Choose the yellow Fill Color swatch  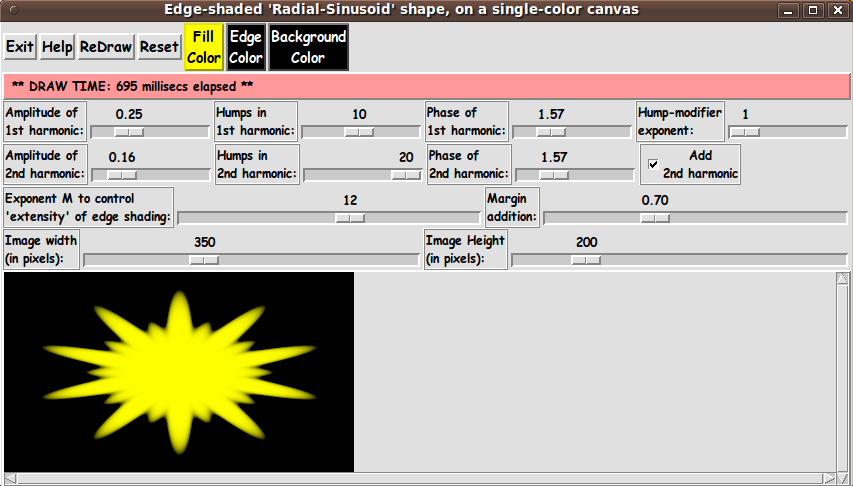pos(204,48)
